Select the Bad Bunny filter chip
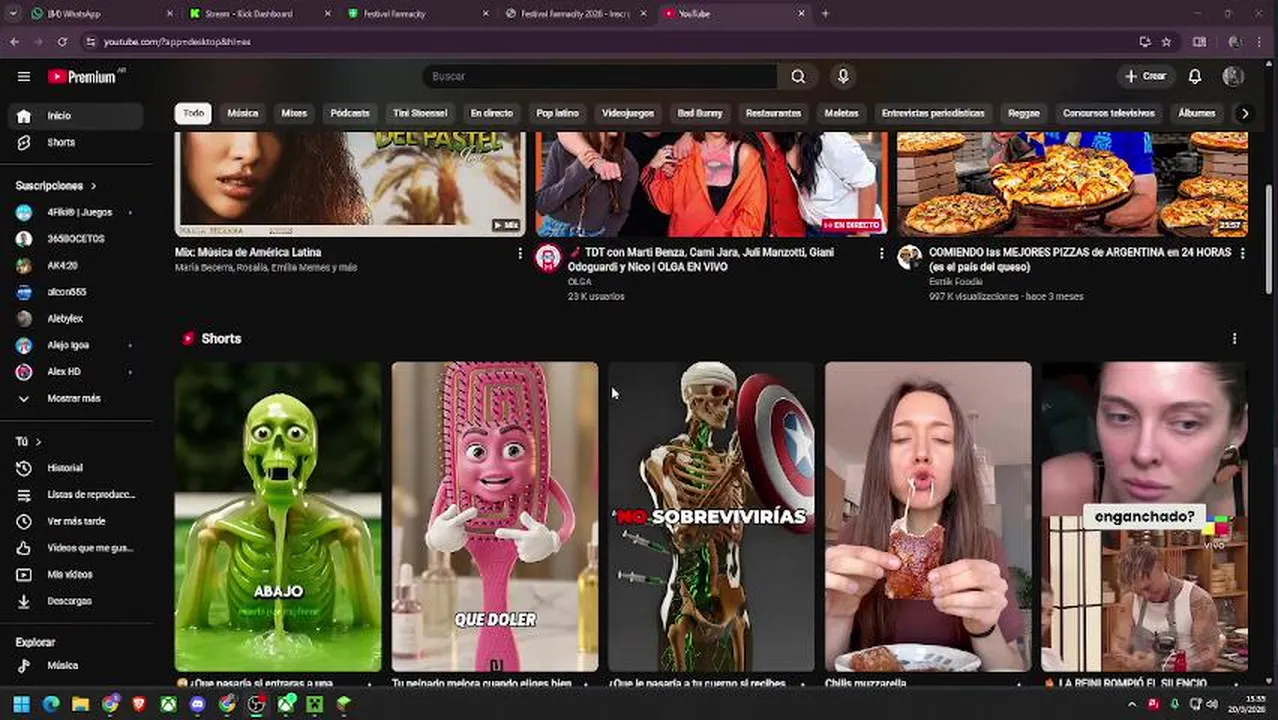 (x=700, y=113)
